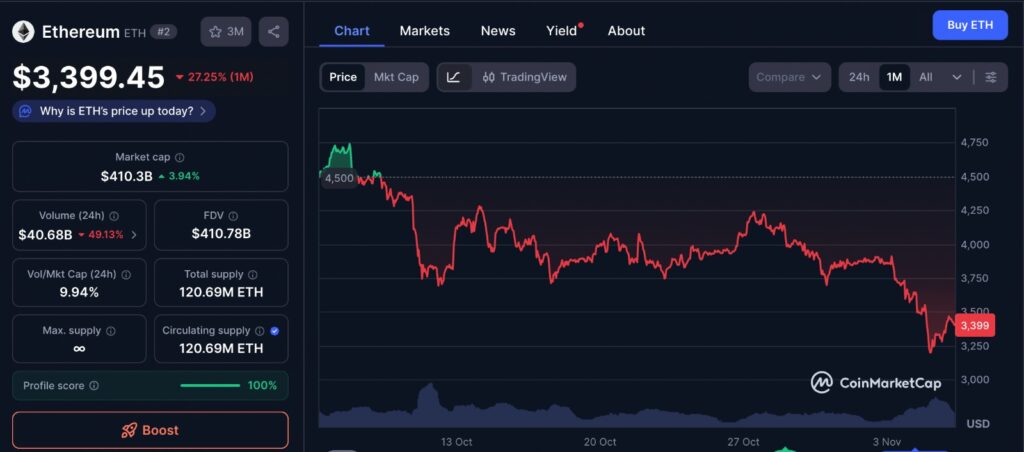1024x452 pixels.
Task: Open the Compare dropdown
Action: coord(790,77)
